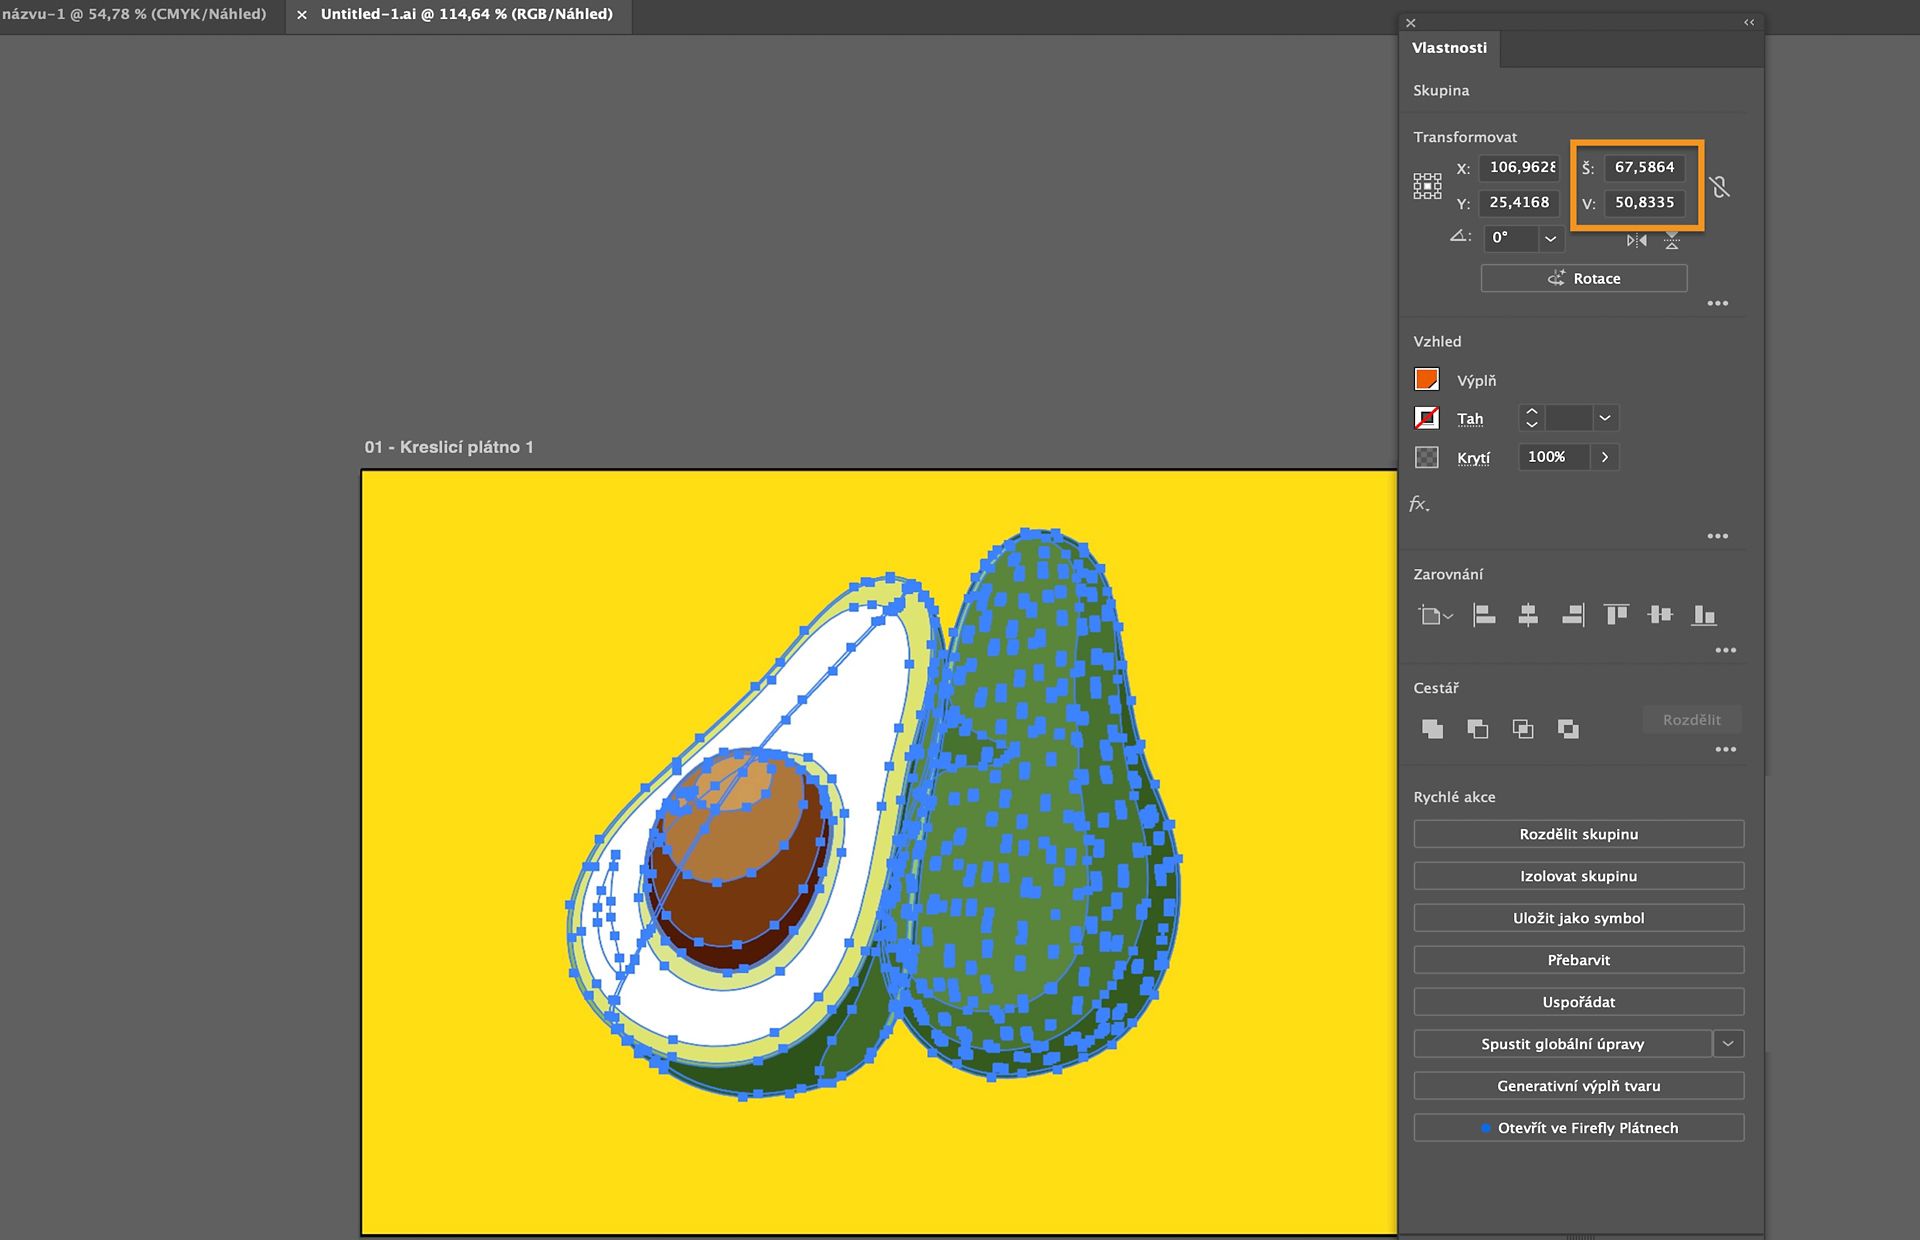Click Uložit jako symbol button
Image resolution: width=1920 pixels, height=1240 pixels.
[x=1579, y=918]
